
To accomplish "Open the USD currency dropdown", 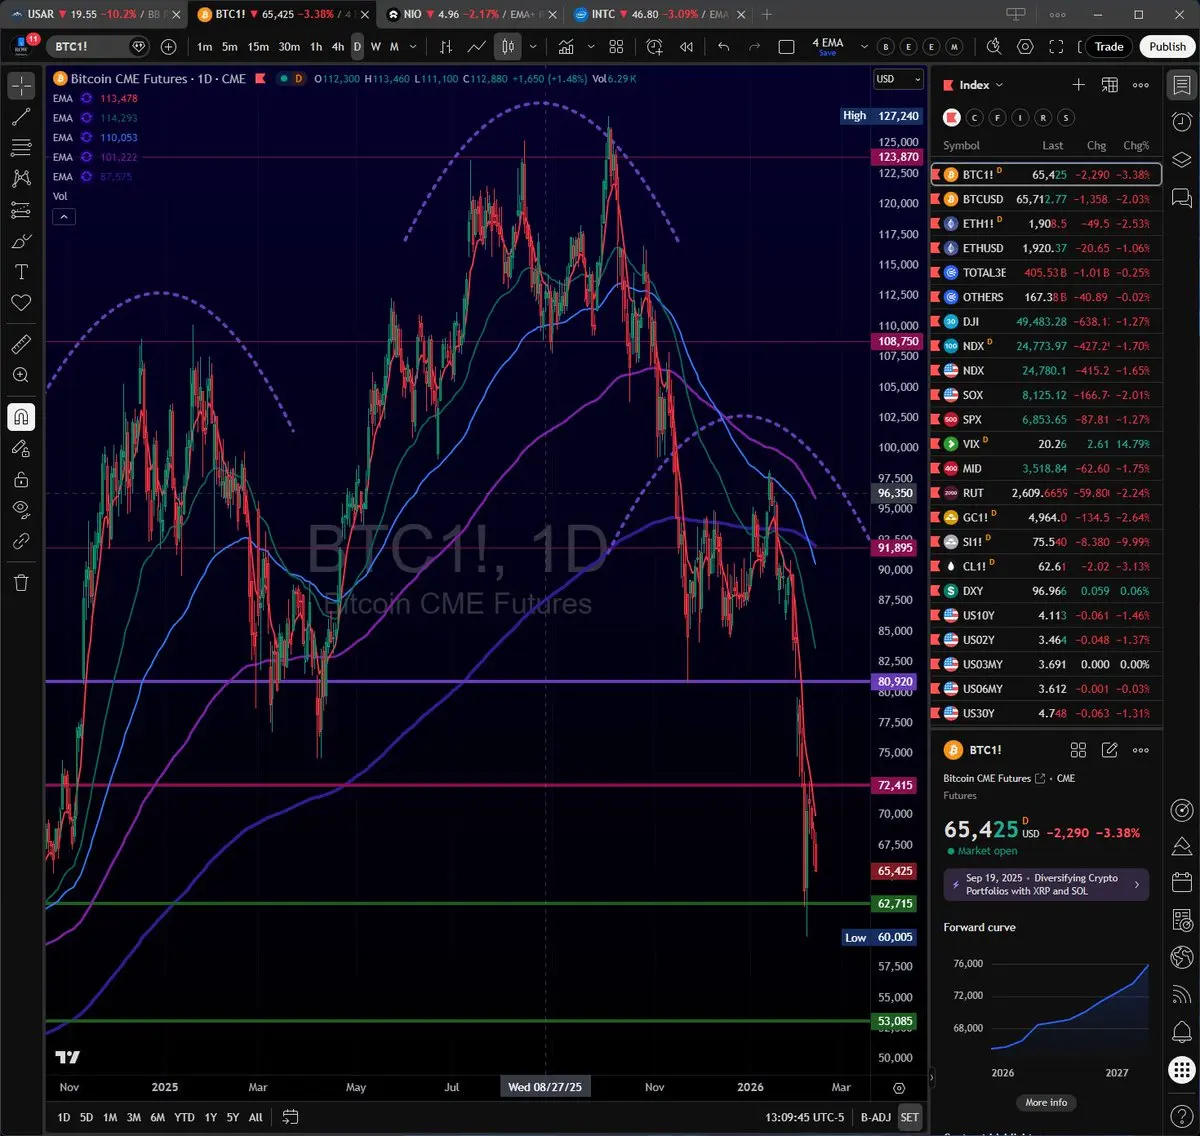I will tap(898, 79).
